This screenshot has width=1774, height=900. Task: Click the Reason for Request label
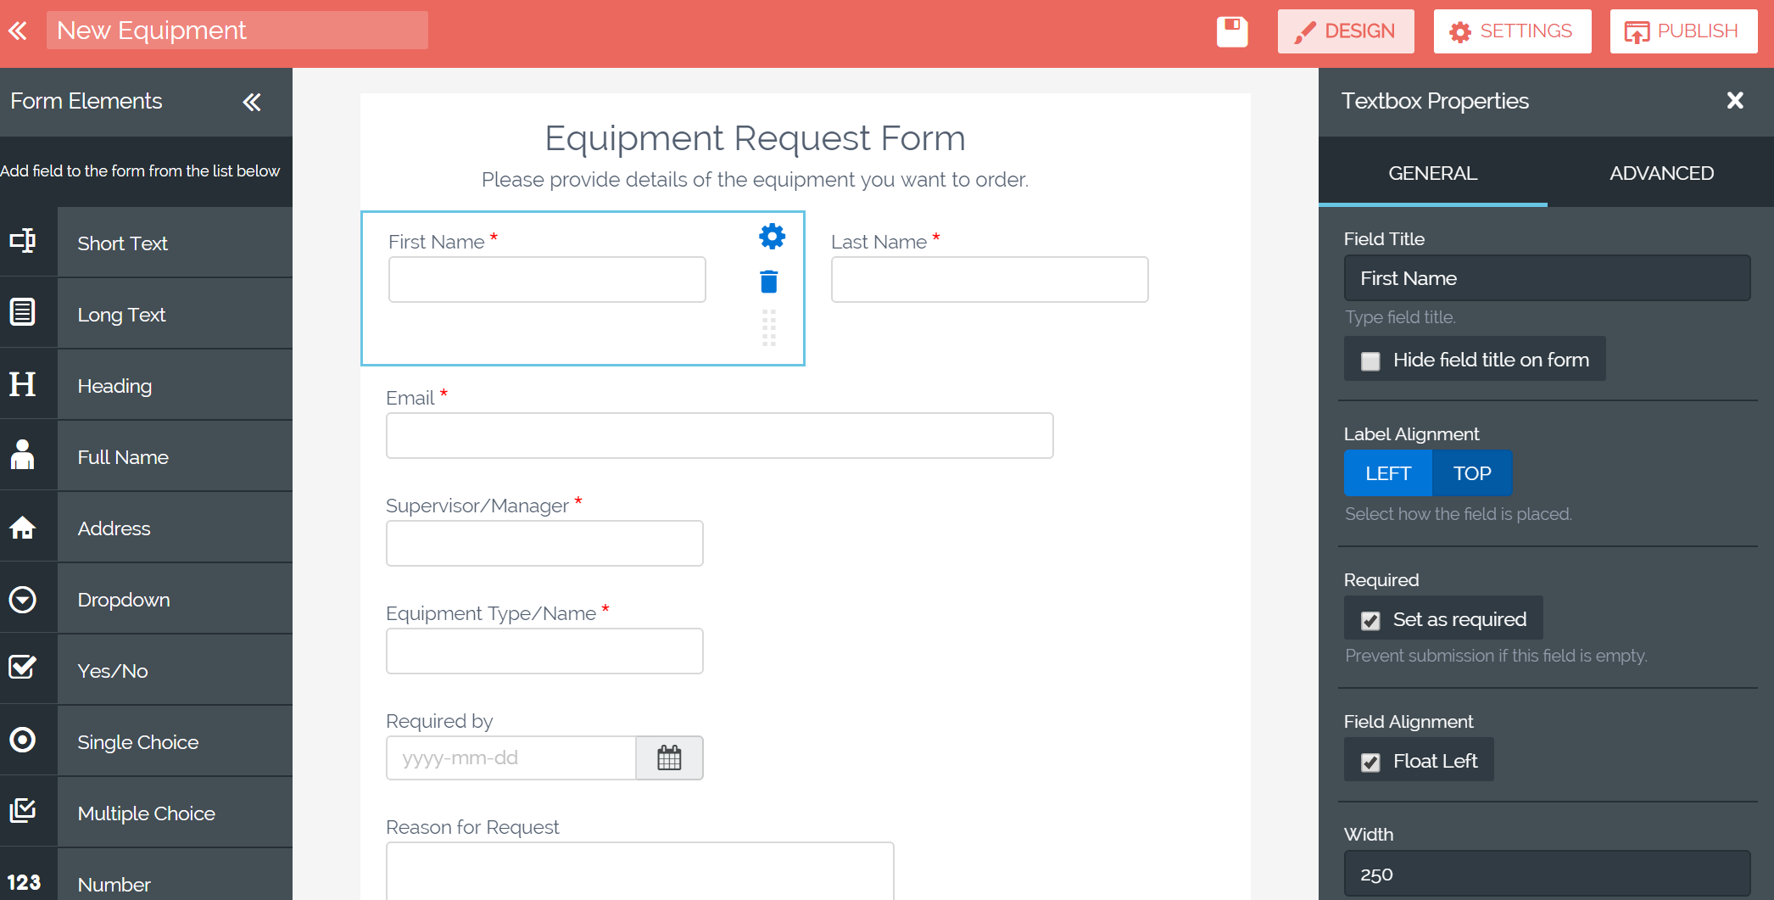(472, 827)
